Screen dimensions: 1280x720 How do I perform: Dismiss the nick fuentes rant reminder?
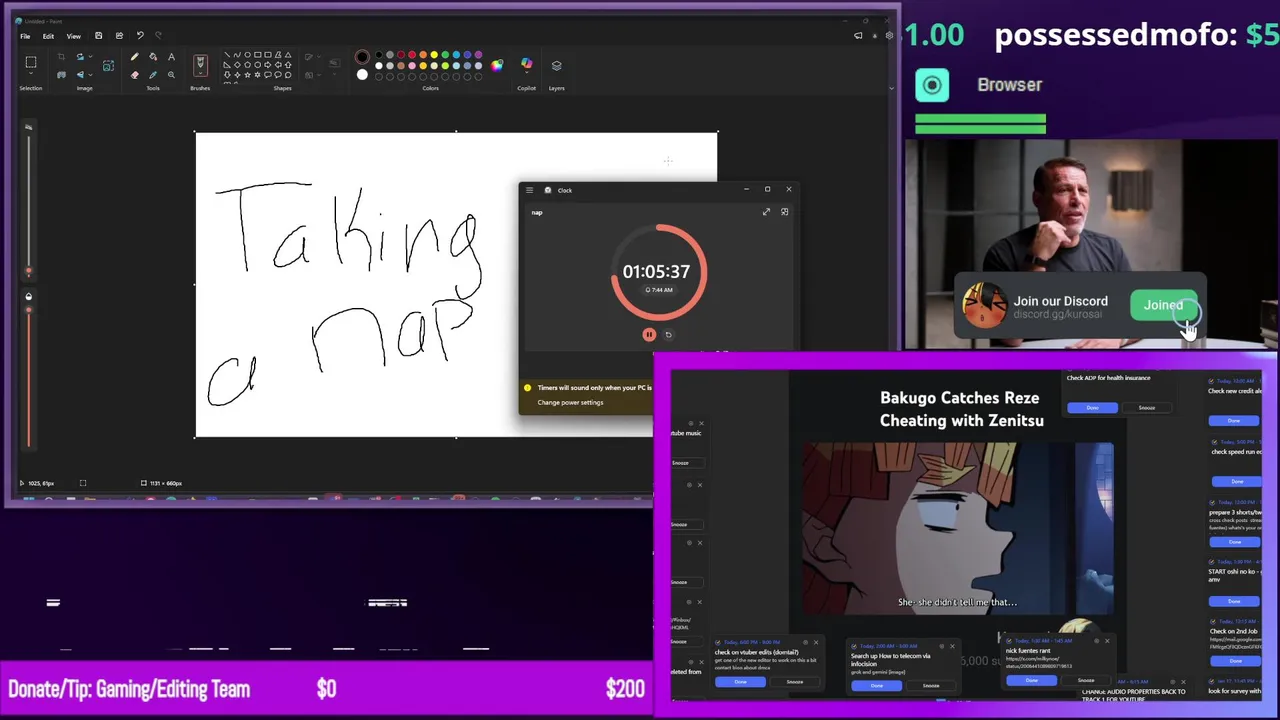(x=1107, y=641)
